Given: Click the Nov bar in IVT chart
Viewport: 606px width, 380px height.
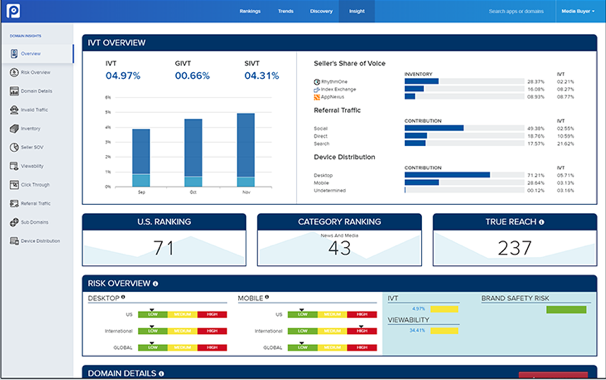Looking at the screenshot, I should pyautogui.click(x=246, y=150).
